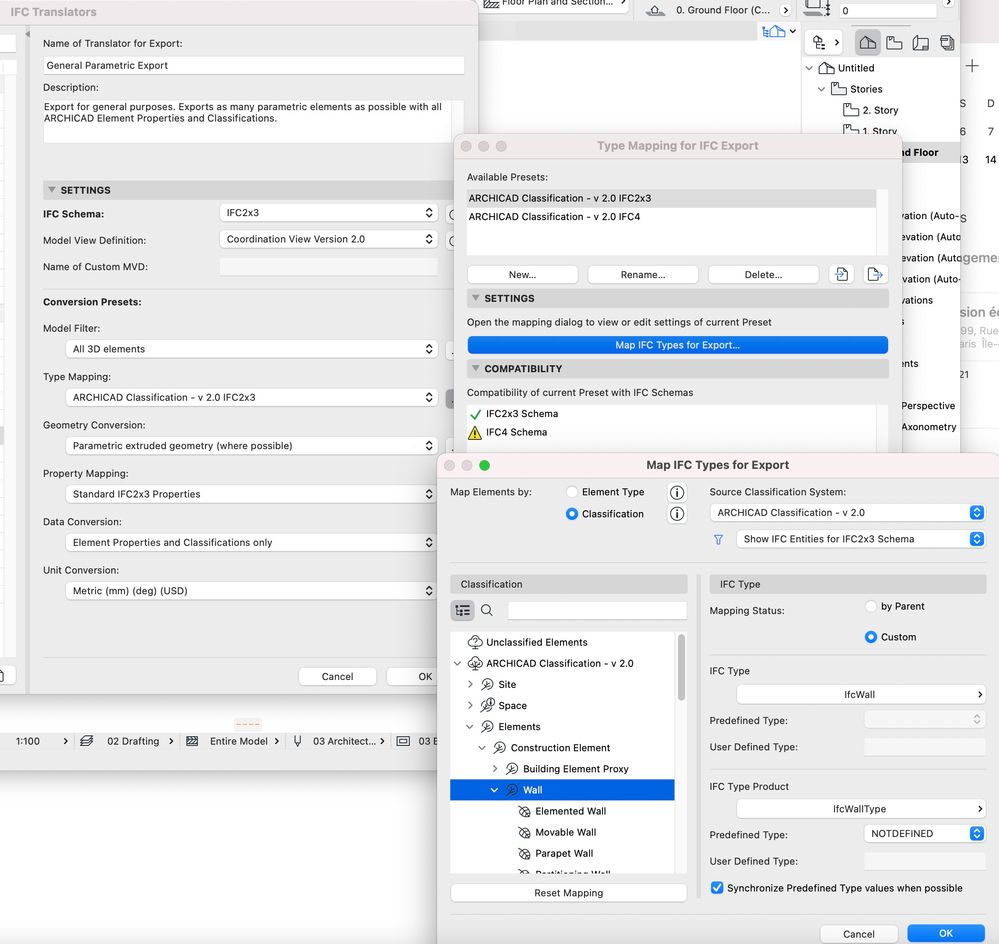Click the IFC entities filter funnel icon
Image resolution: width=999 pixels, height=944 pixels.
click(x=718, y=540)
